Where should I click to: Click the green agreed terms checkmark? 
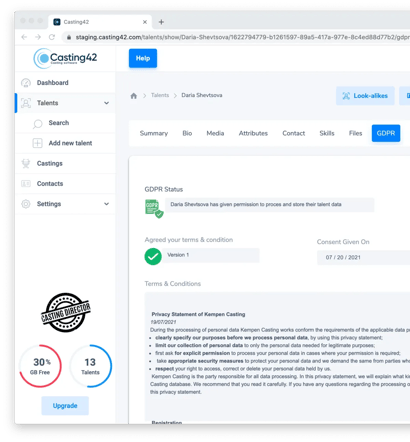point(153,257)
